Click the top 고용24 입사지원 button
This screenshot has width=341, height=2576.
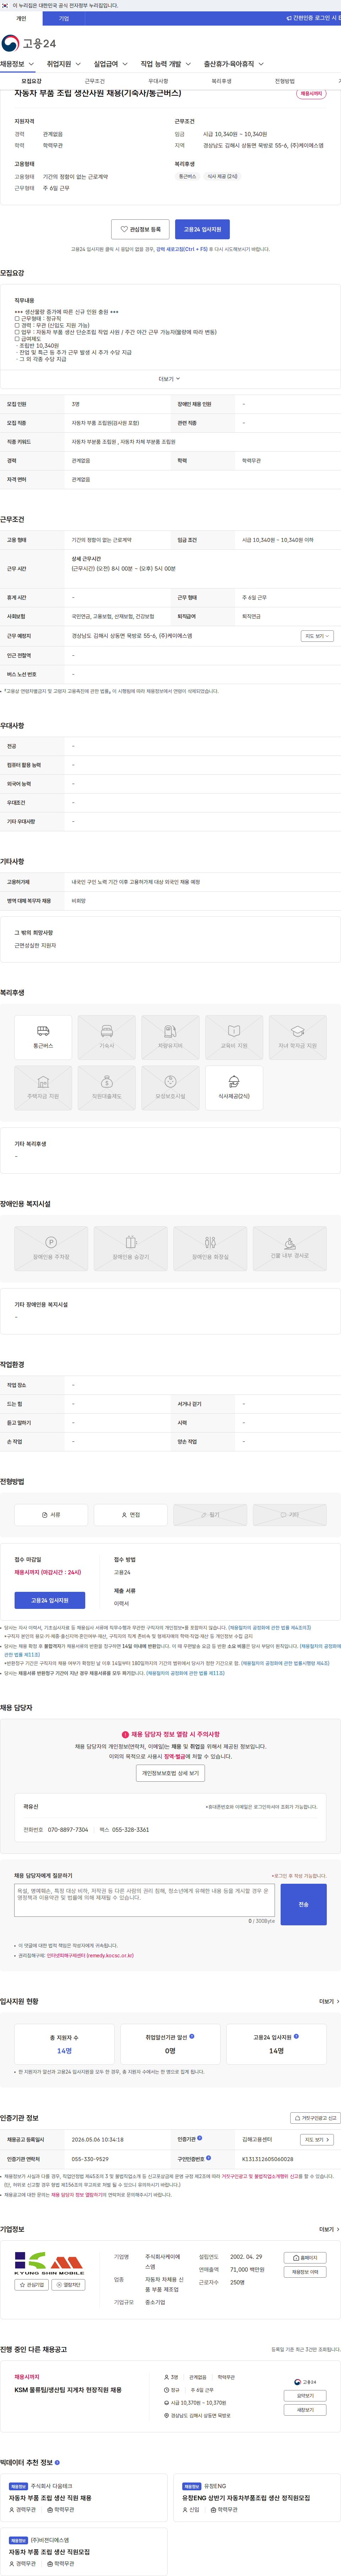(202, 229)
